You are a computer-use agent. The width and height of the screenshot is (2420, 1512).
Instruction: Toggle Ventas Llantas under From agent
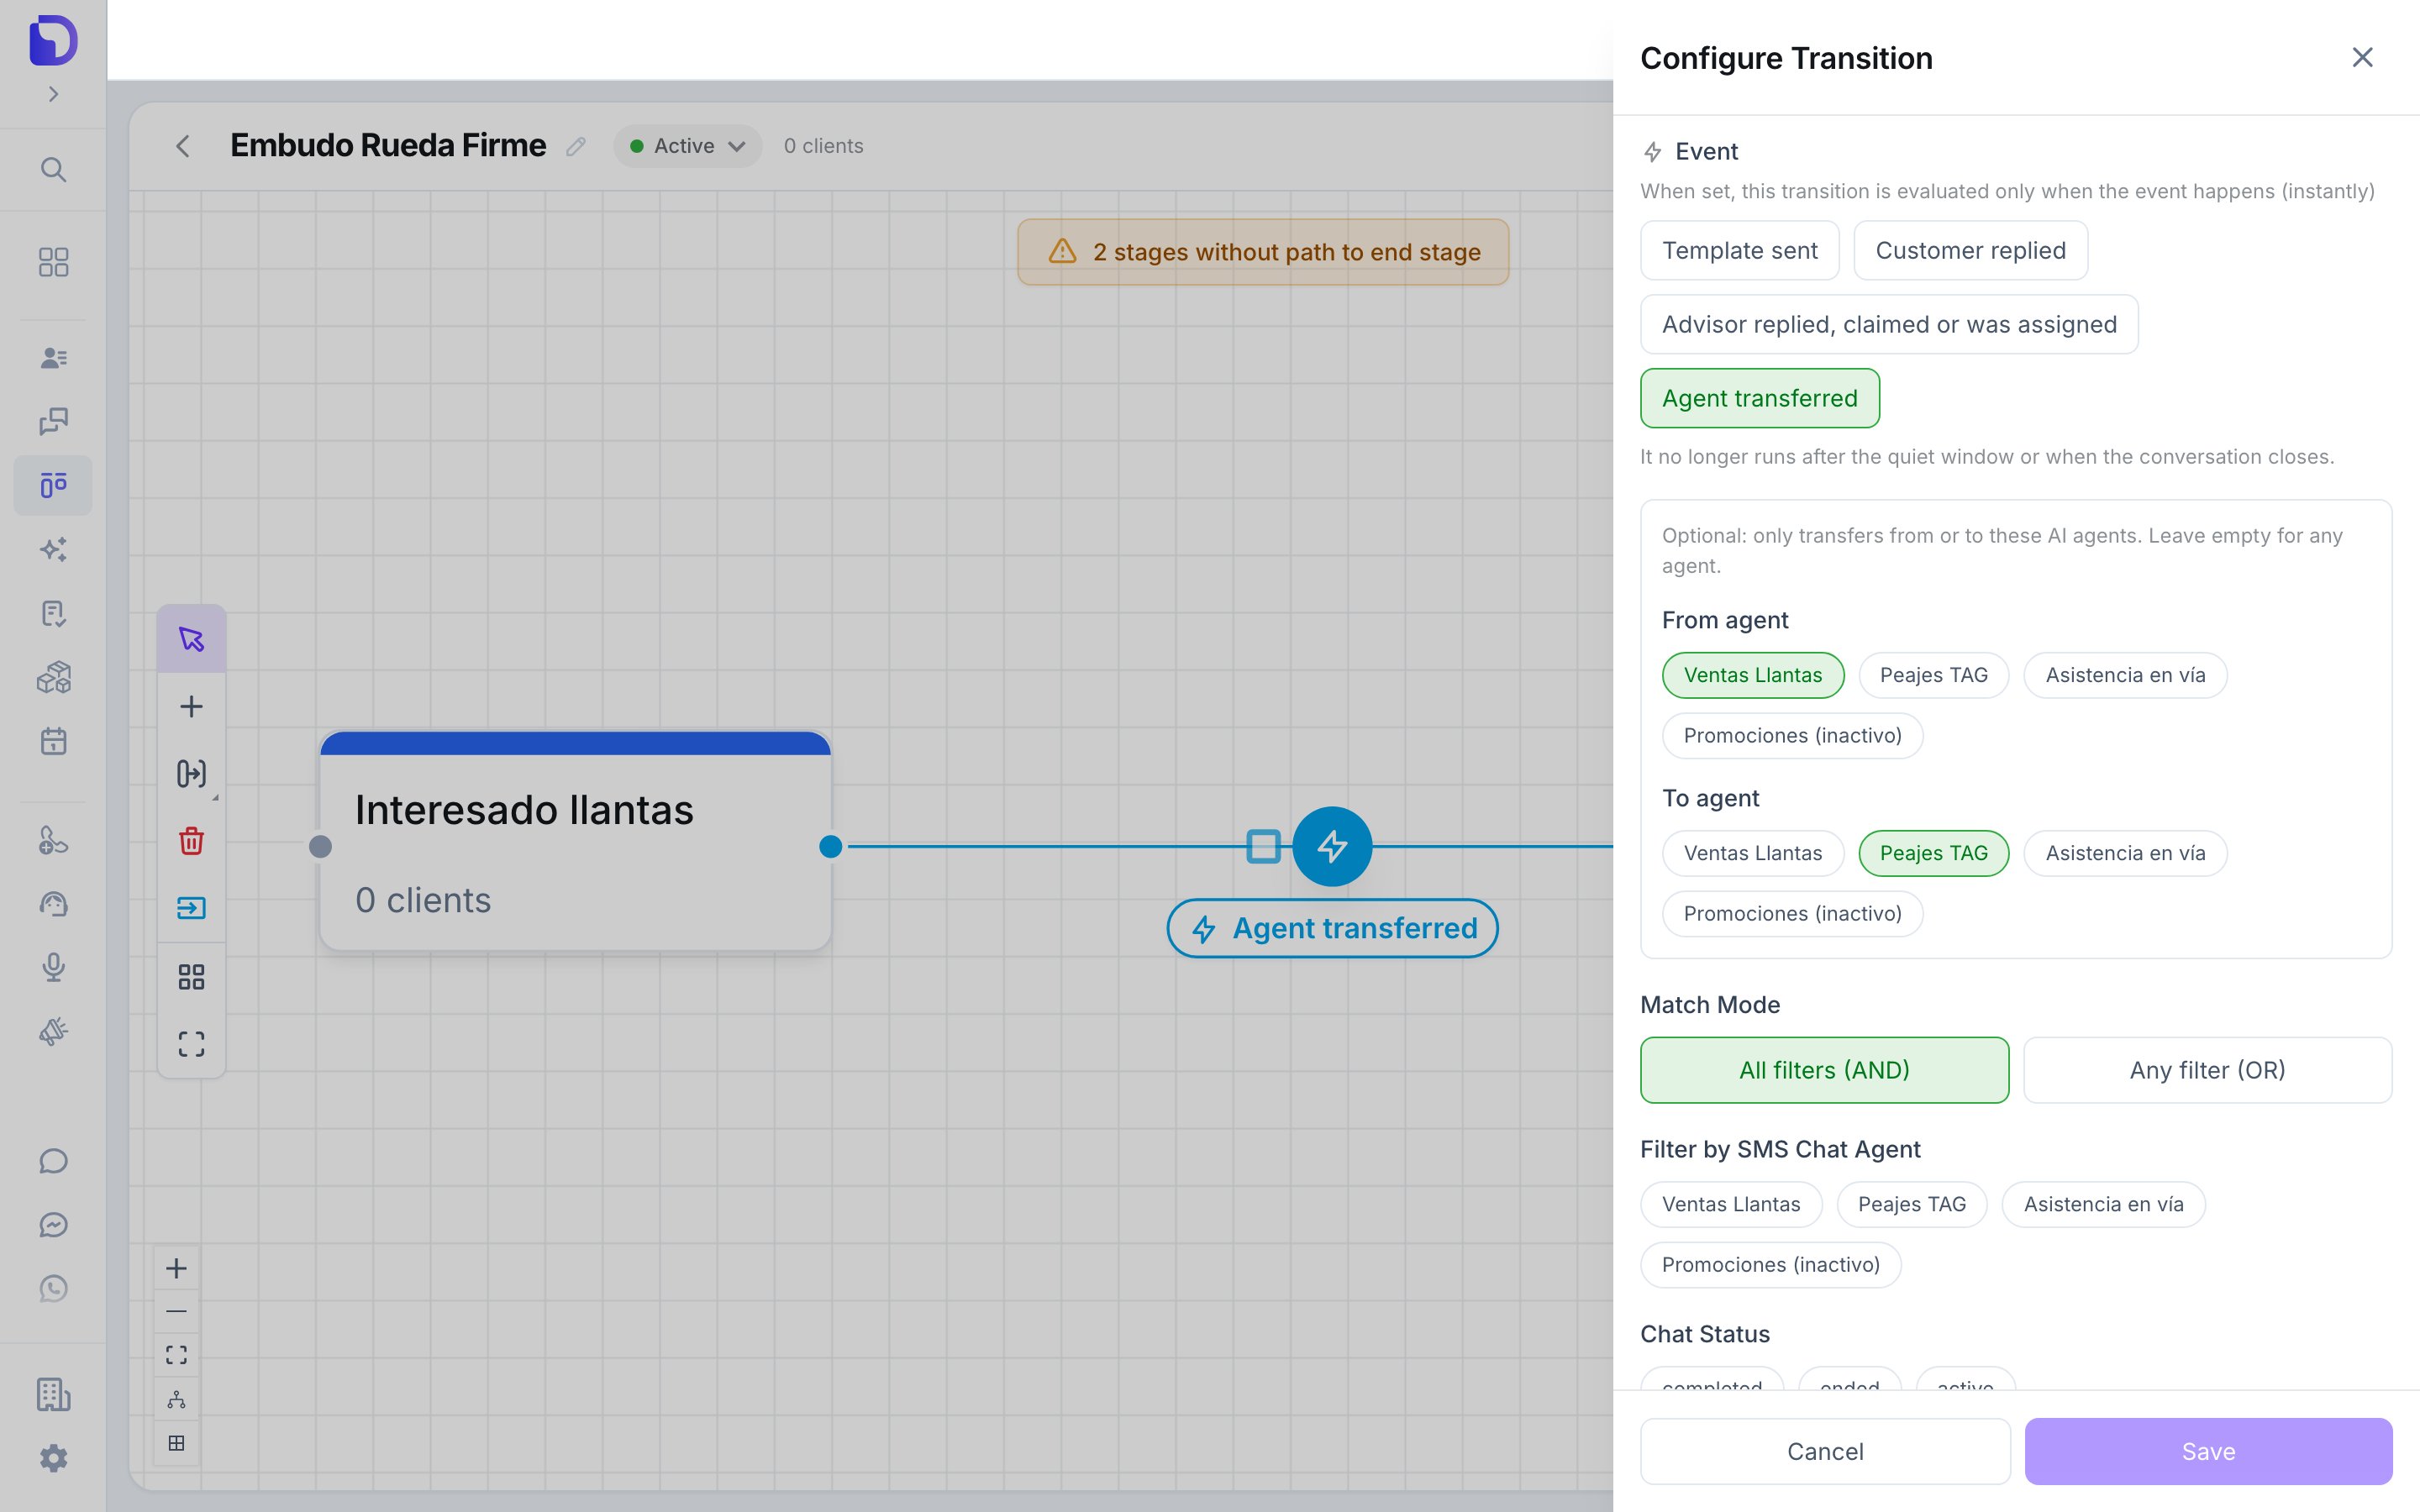[x=1752, y=675]
